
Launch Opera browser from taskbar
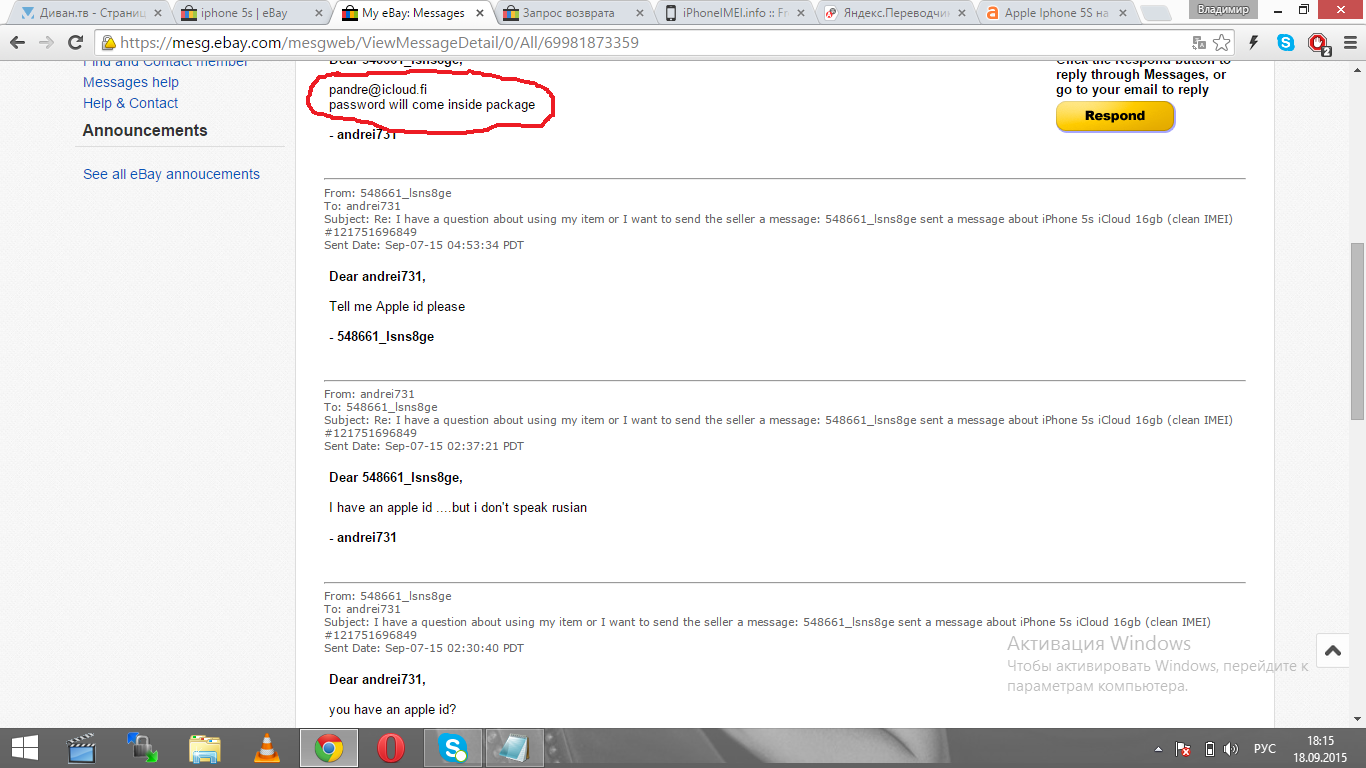391,748
